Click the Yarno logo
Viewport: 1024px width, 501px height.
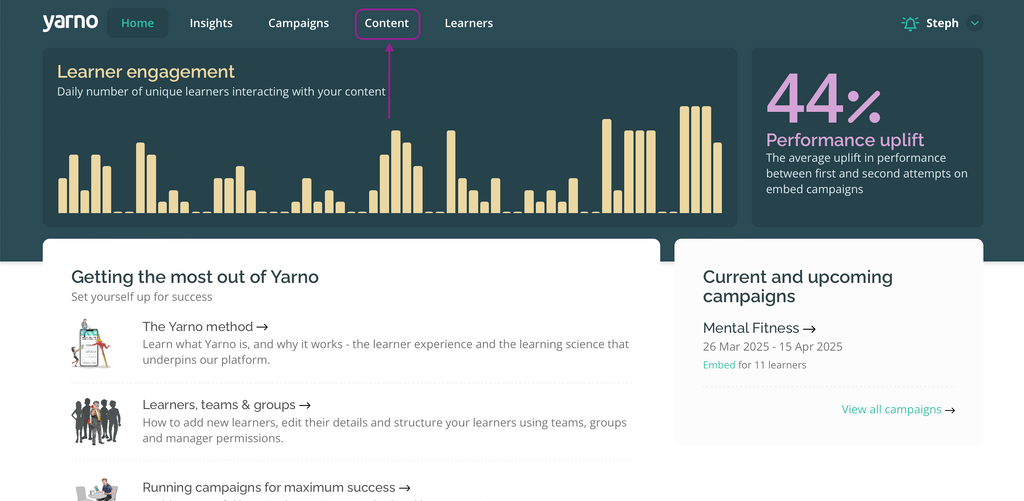pyautogui.click(x=70, y=22)
